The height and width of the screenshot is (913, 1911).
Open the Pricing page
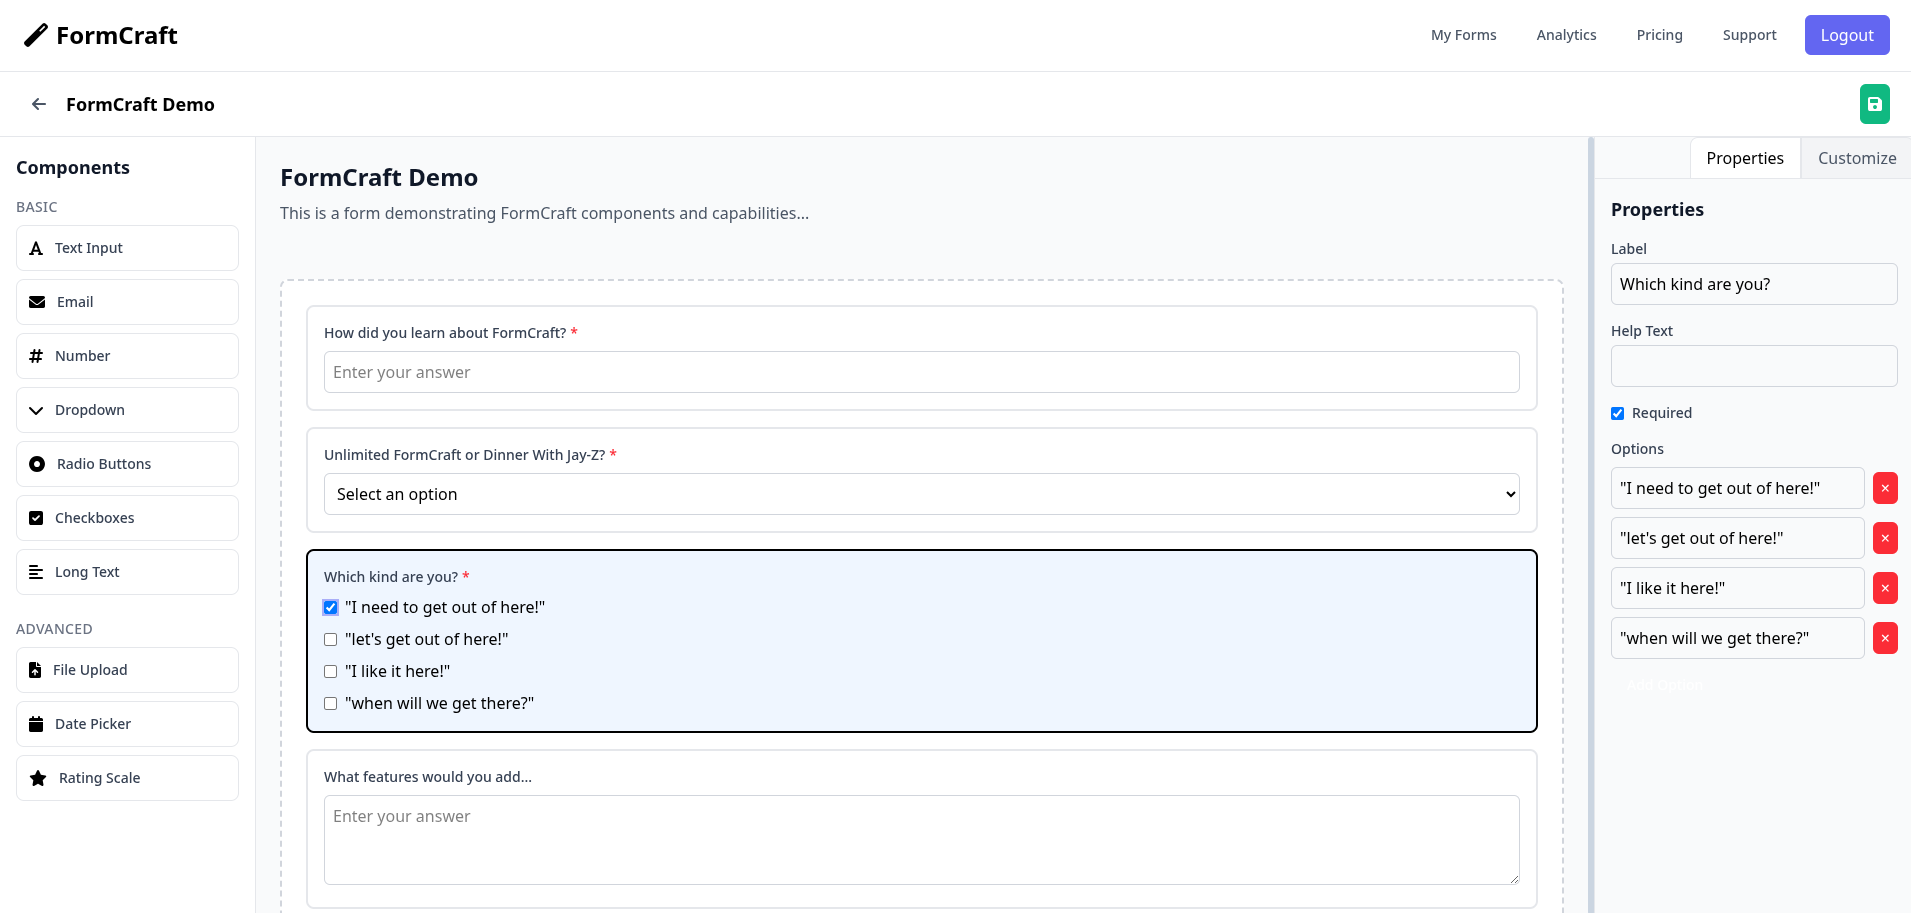pos(1659,35)
